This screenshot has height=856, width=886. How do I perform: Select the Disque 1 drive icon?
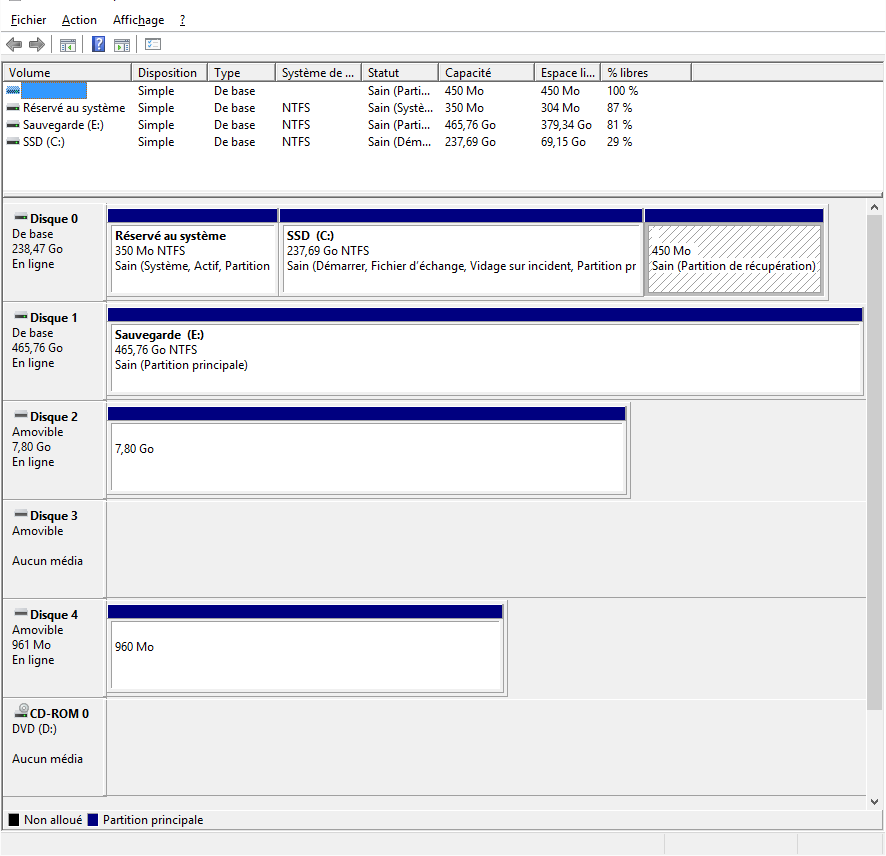tap(21, 316)
